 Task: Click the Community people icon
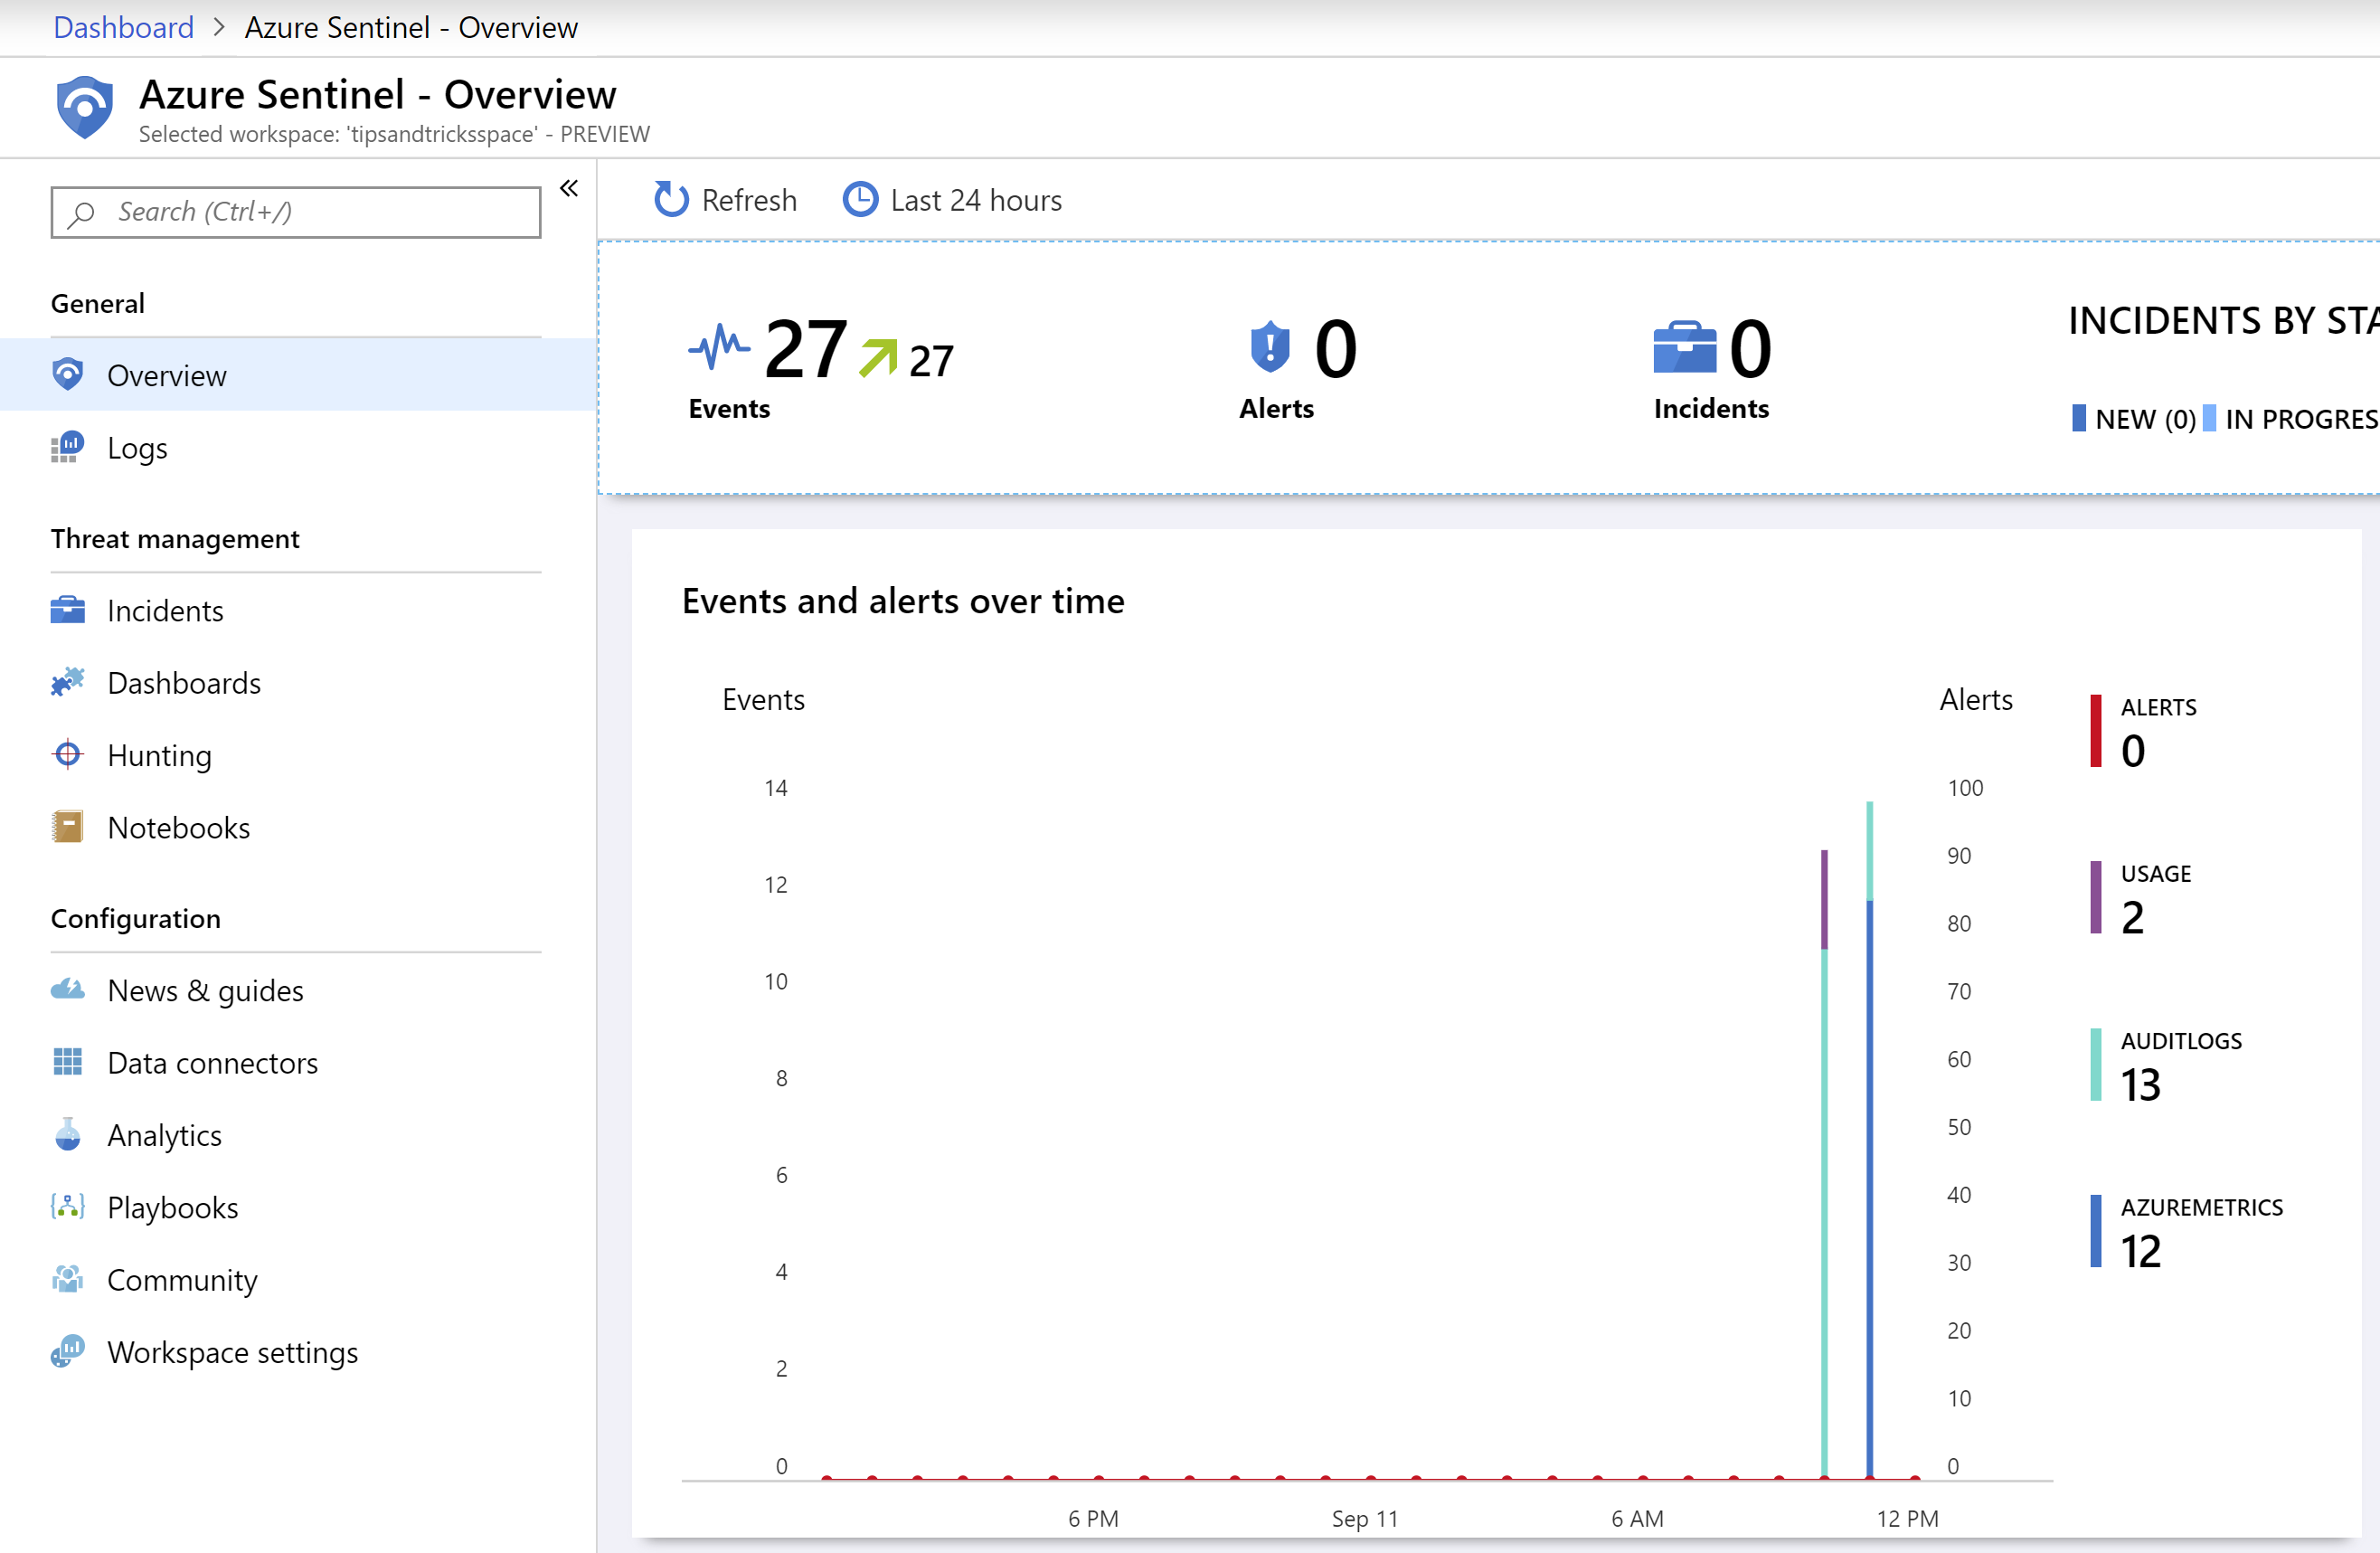(x=68, y=1279)
